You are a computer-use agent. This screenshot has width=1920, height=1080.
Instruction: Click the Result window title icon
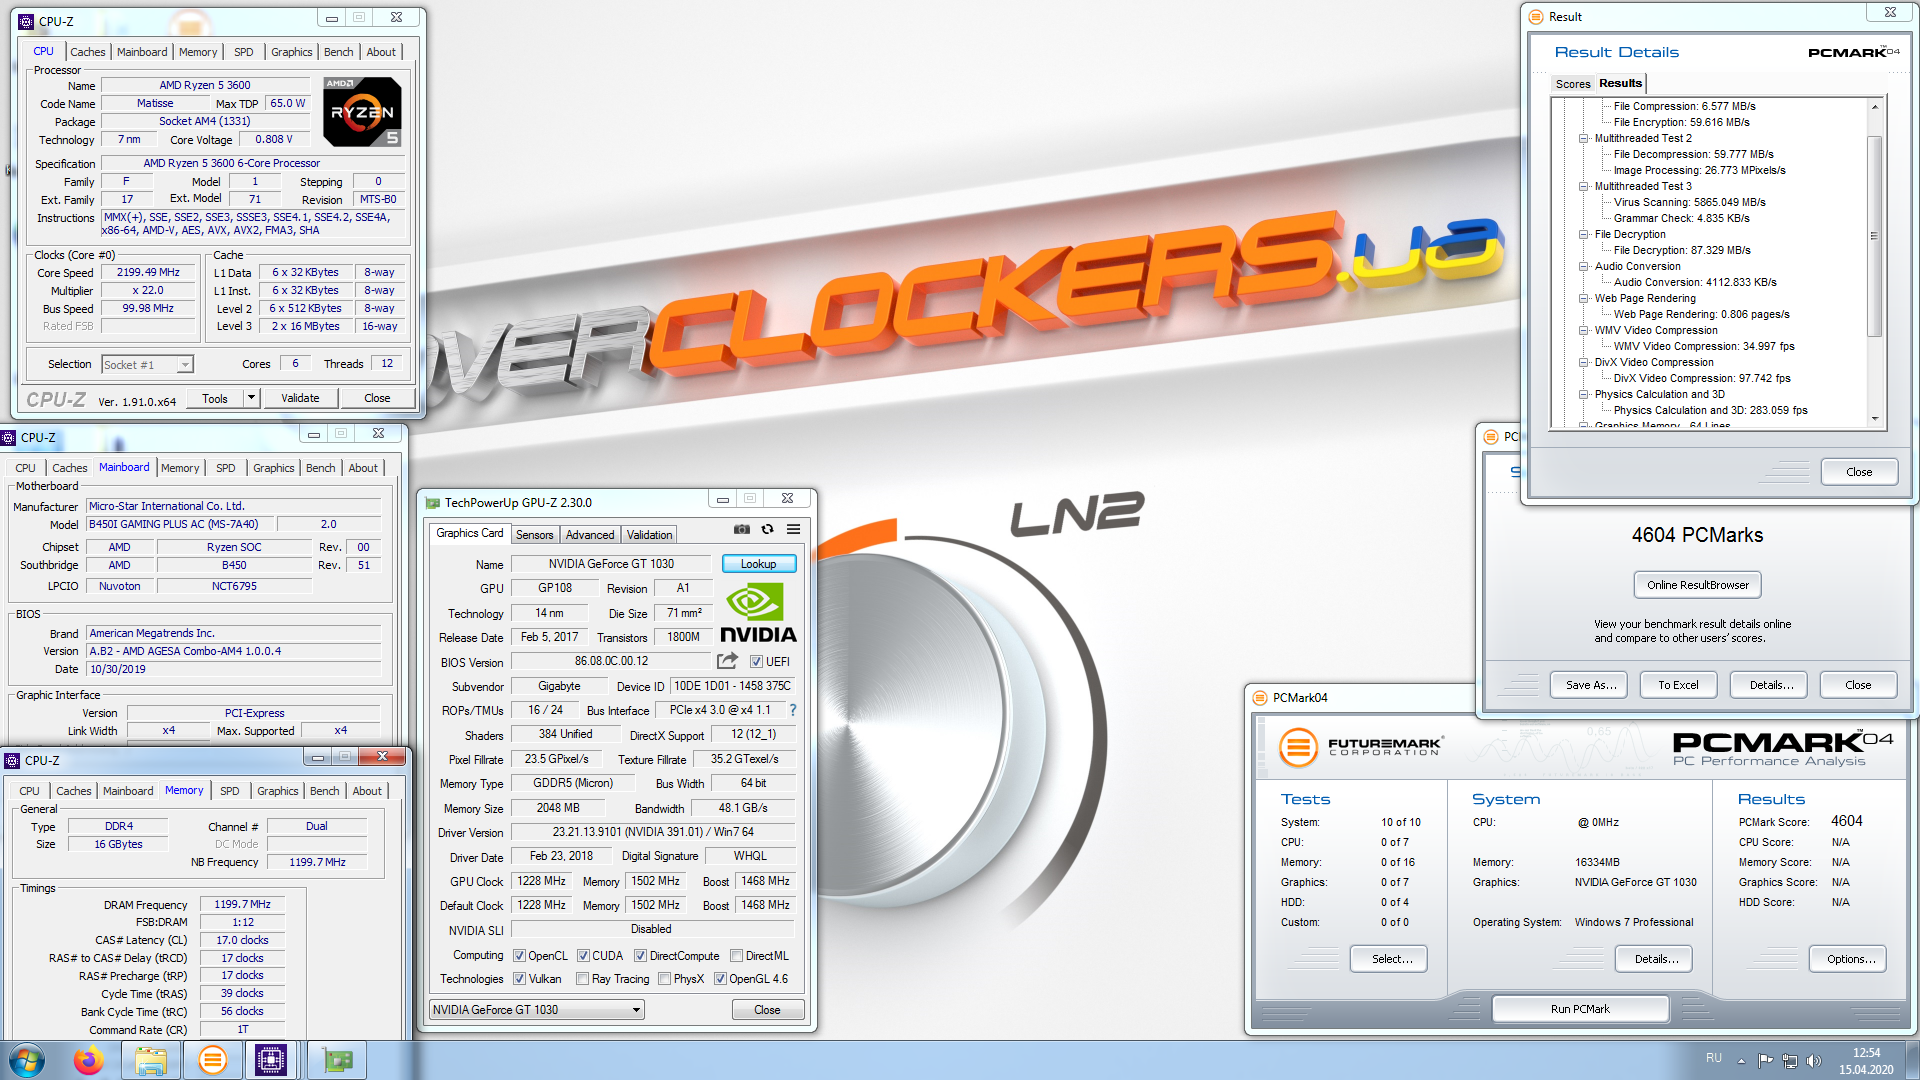point(1536,17)
